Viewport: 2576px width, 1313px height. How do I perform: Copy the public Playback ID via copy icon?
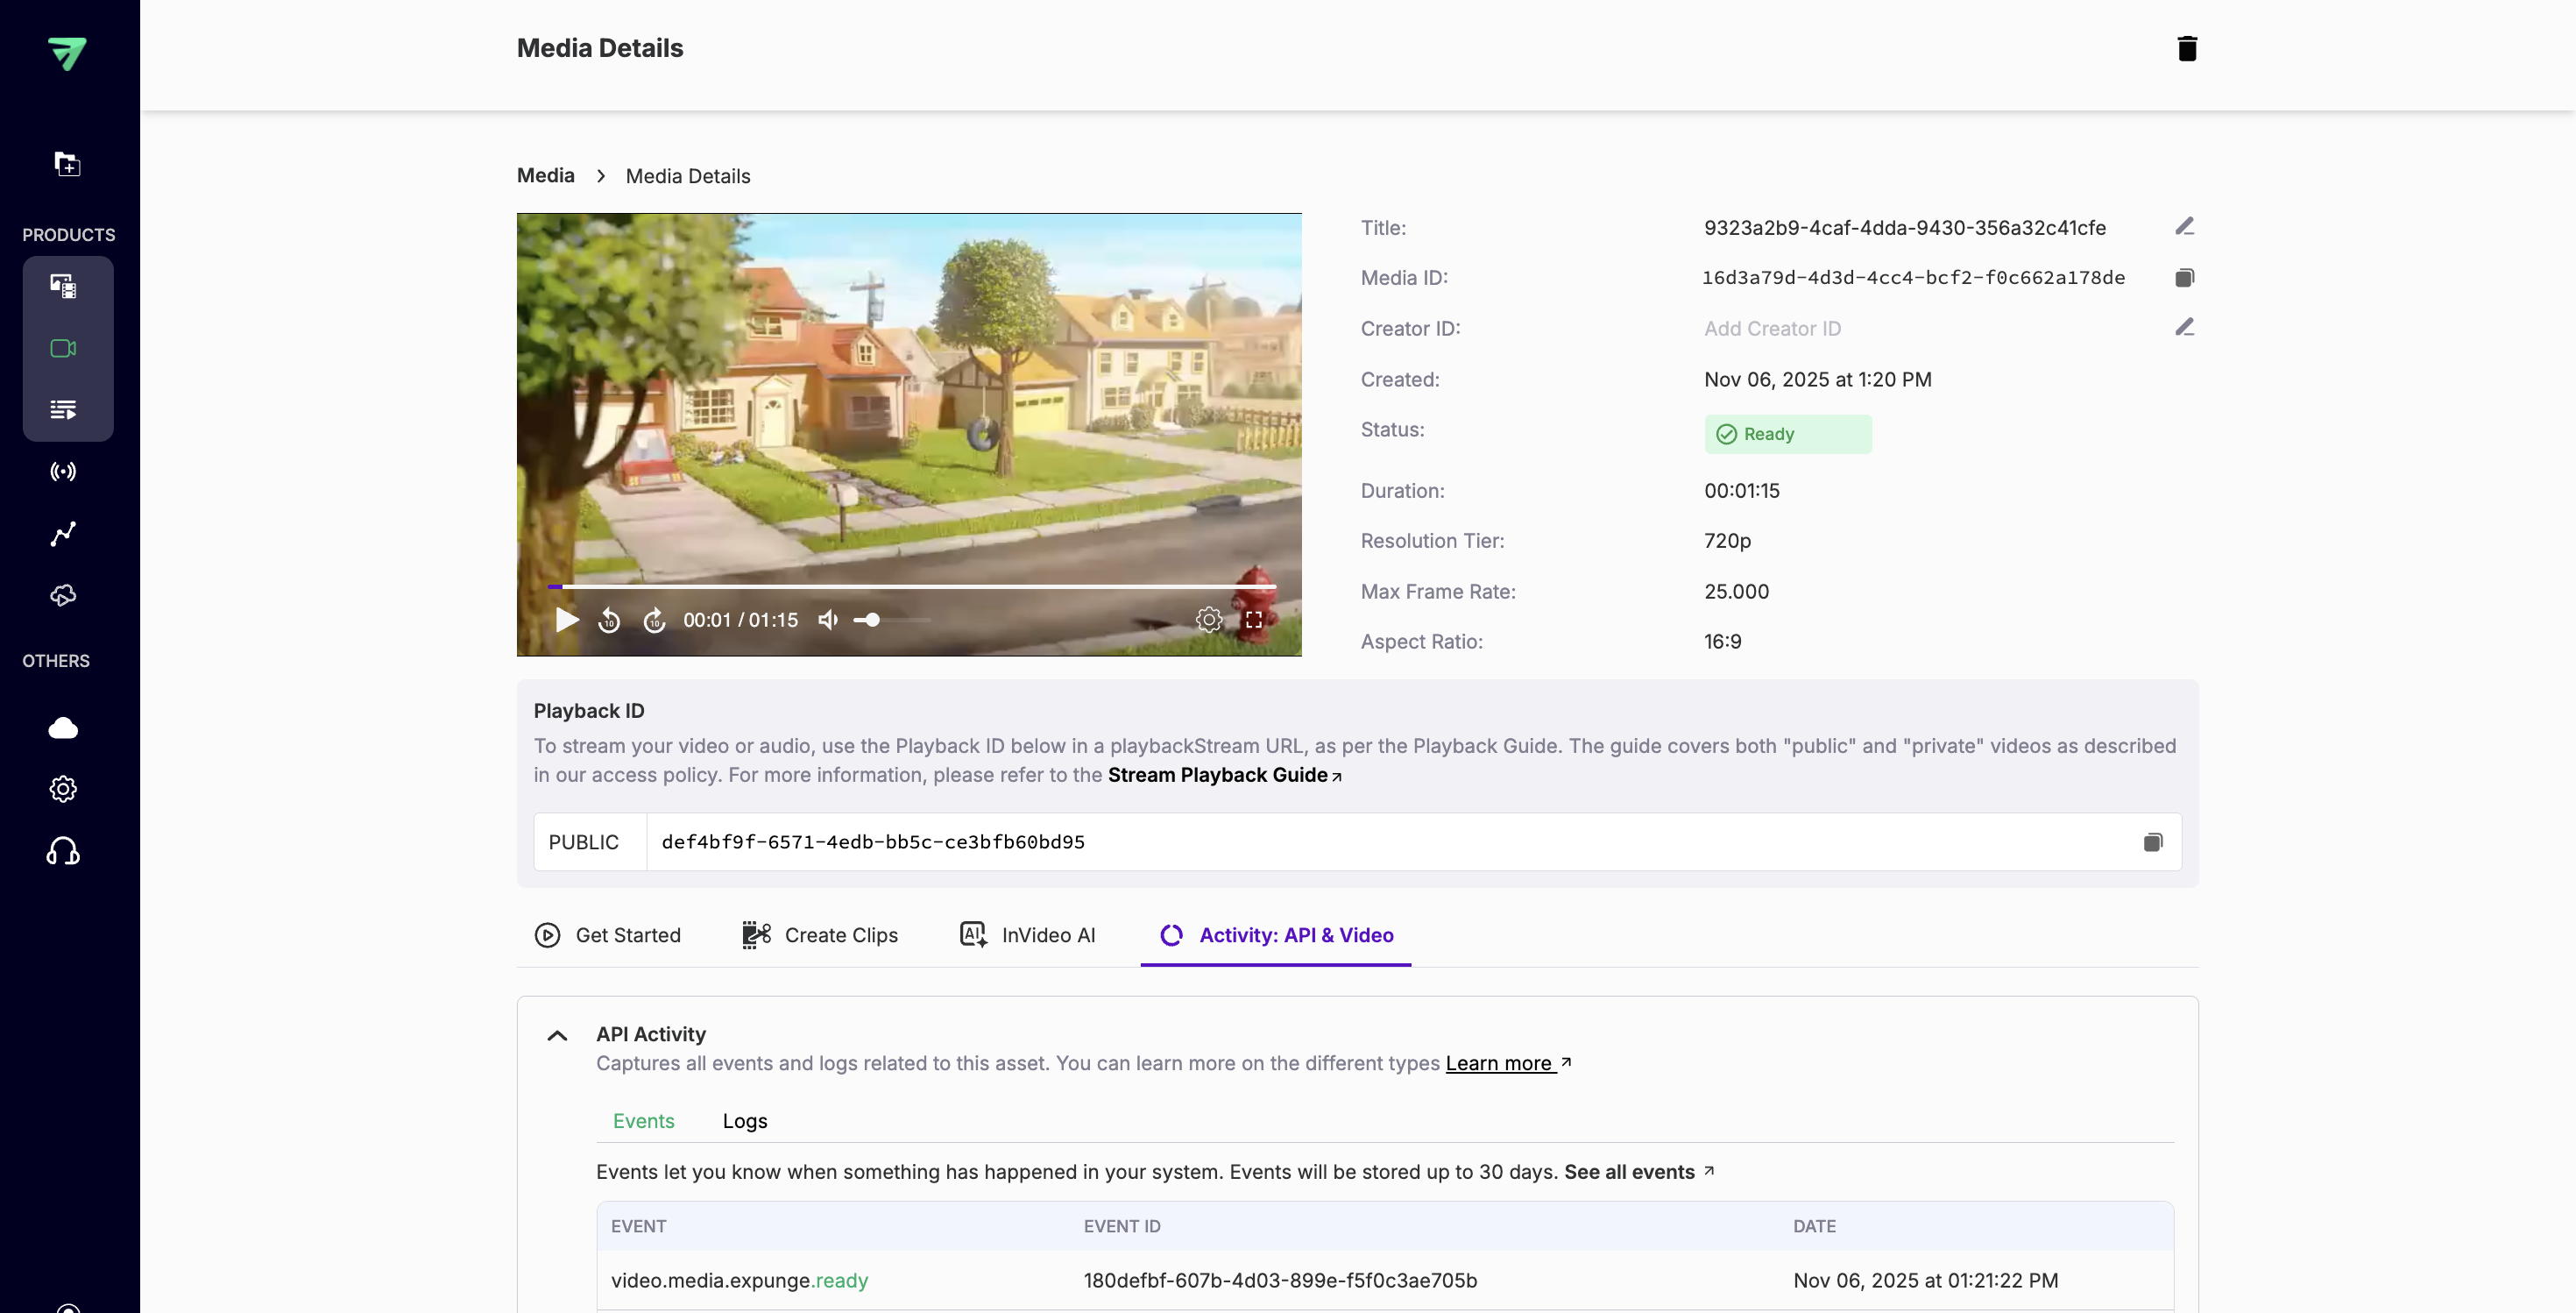pos(2153,842)
